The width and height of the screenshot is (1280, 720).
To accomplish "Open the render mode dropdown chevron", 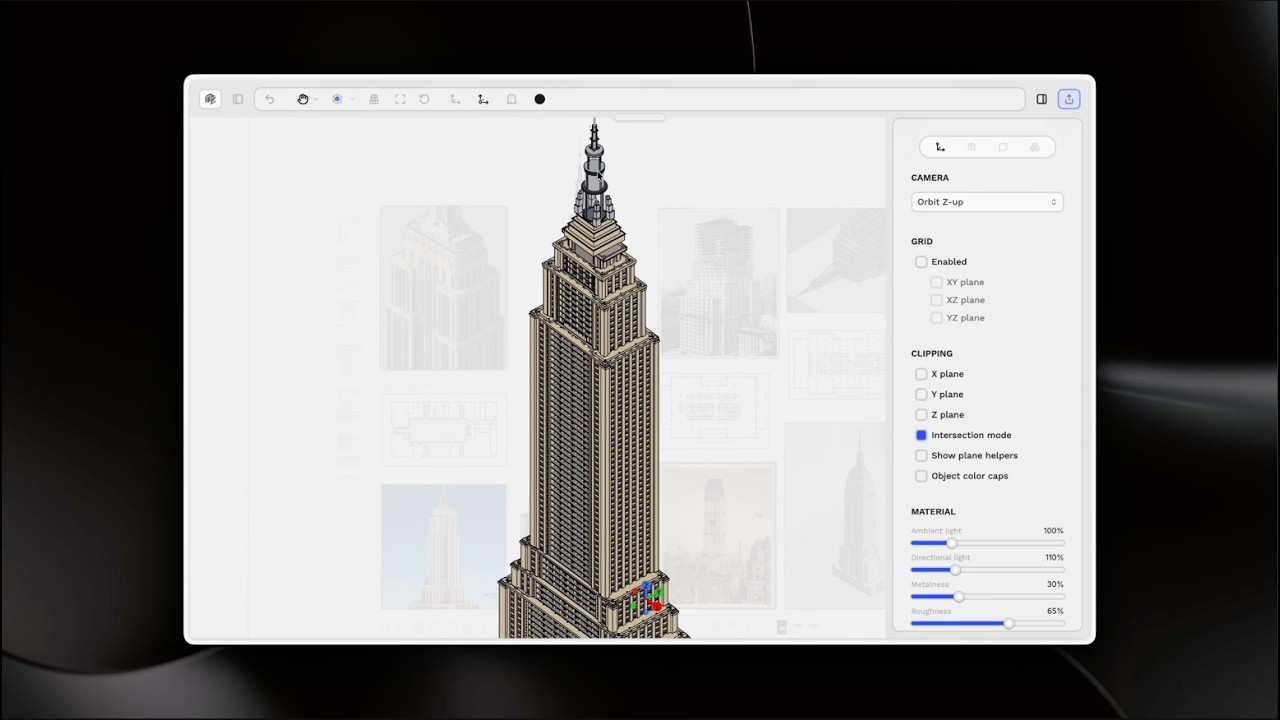I will pos(352,99).
